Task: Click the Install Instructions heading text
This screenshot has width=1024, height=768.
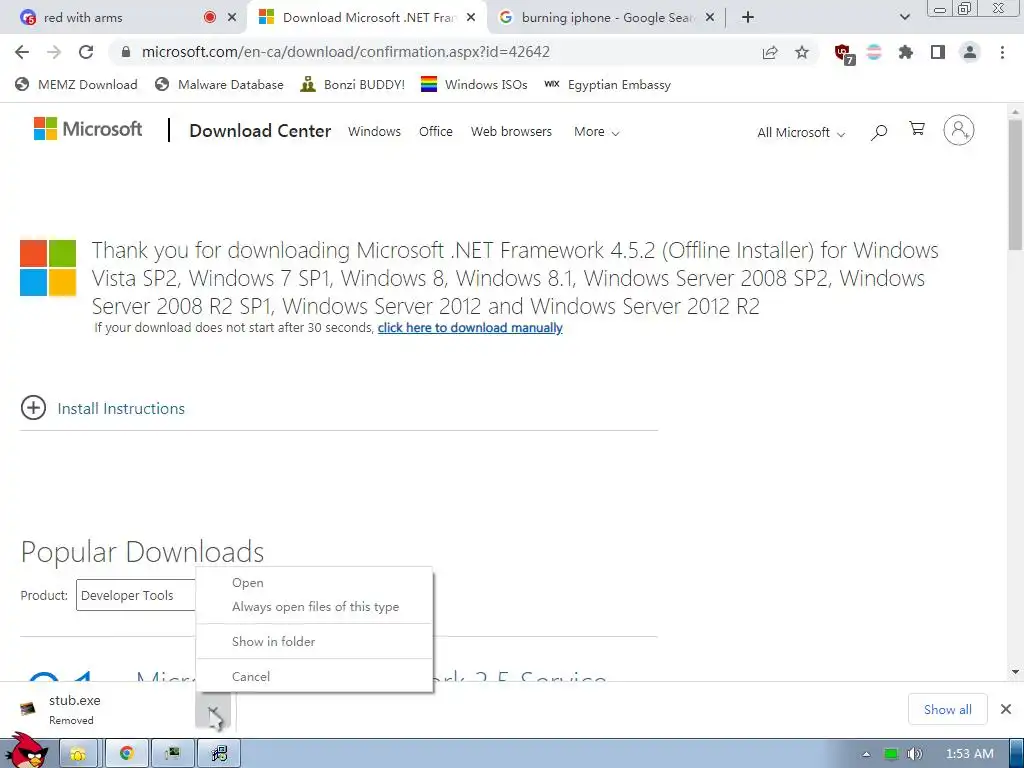Action: click(x=121, y=409)
